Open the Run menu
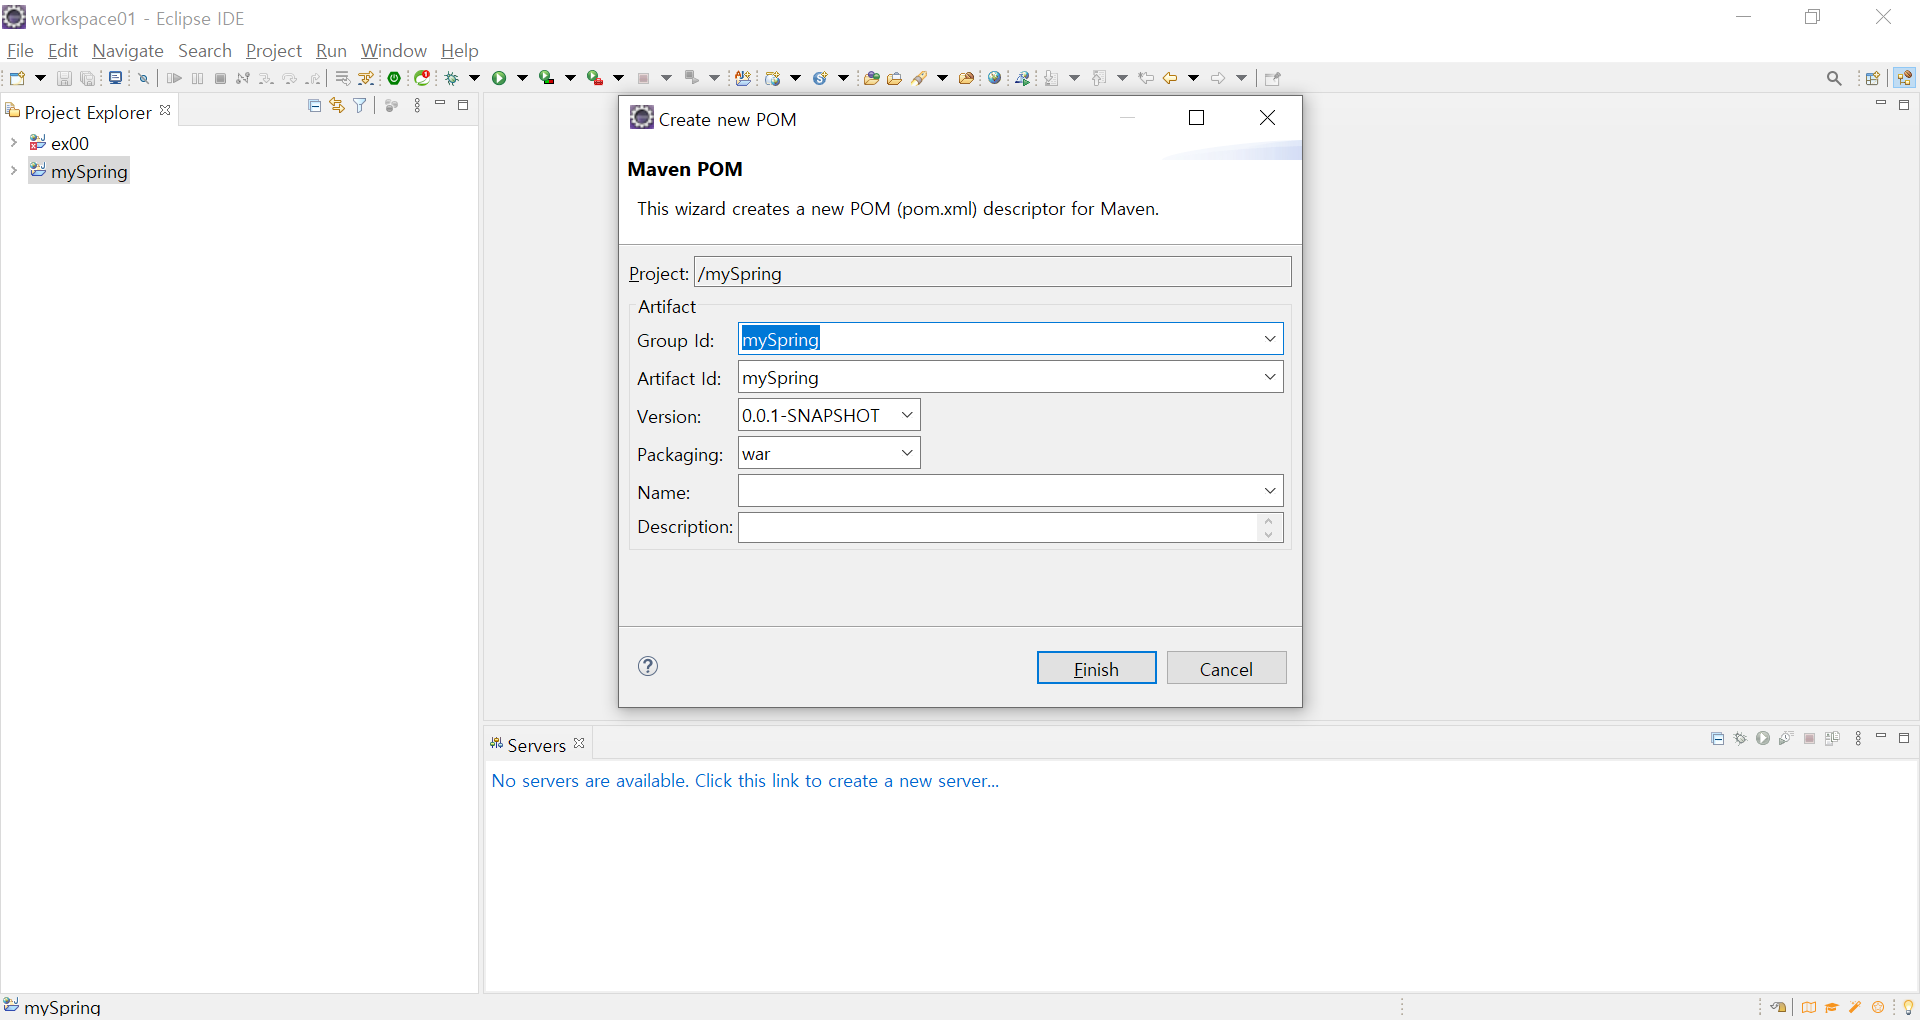 pyautogui.click(x=331, y=50)
